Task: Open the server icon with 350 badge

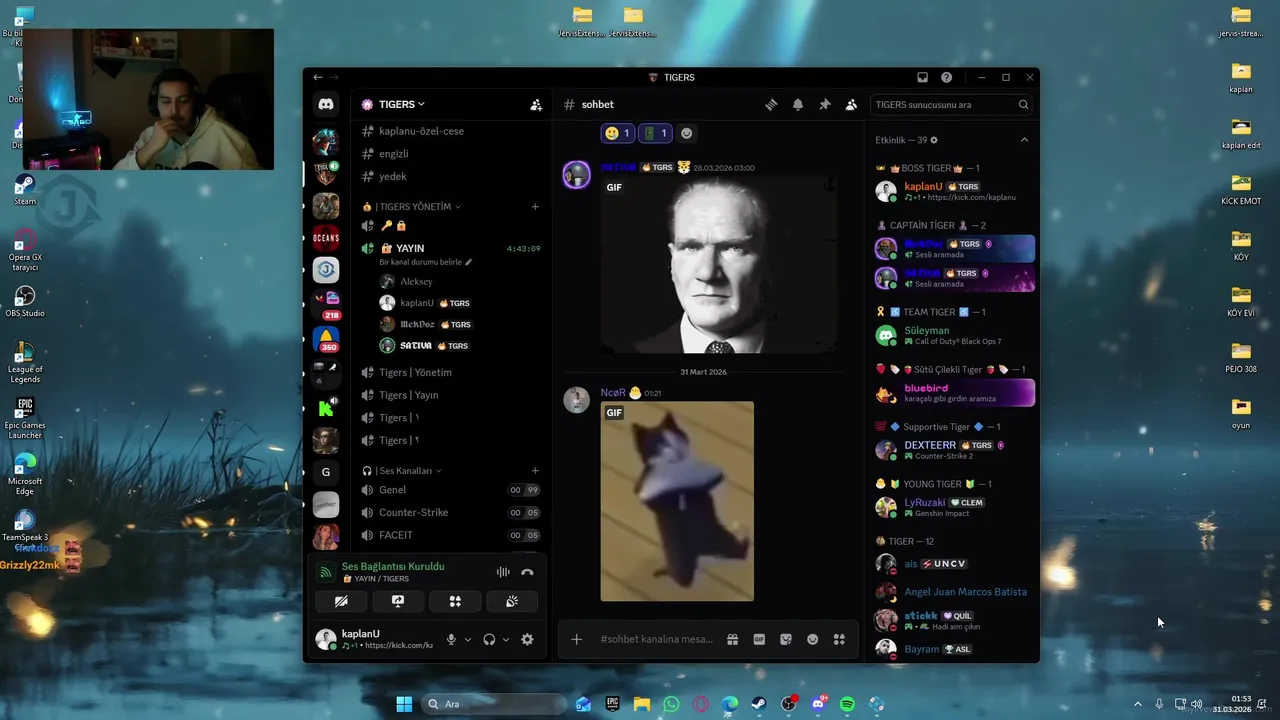Action: click(326, 340)
